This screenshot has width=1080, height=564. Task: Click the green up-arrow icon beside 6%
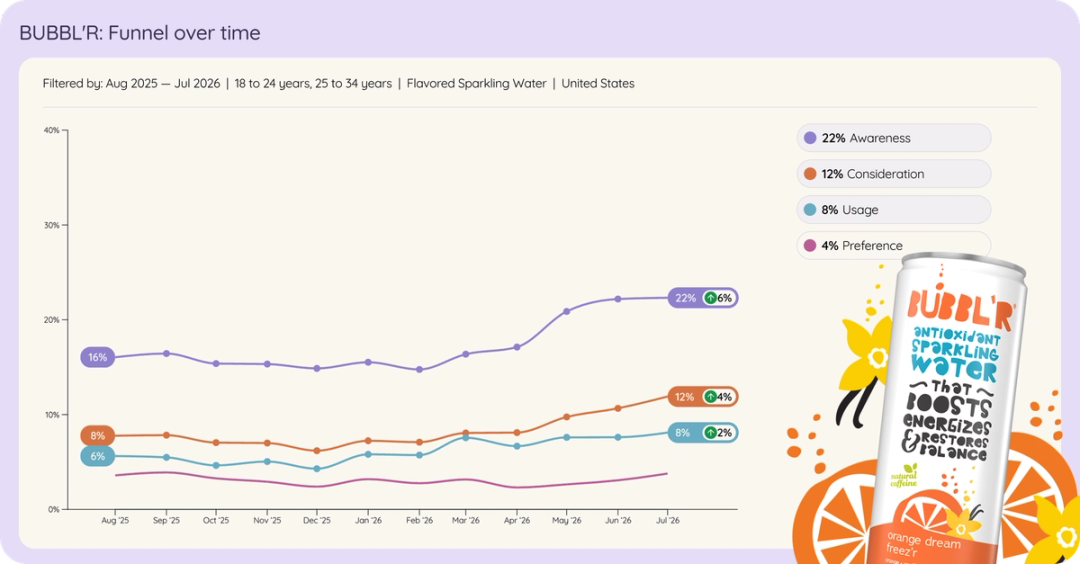pos(709,298)
